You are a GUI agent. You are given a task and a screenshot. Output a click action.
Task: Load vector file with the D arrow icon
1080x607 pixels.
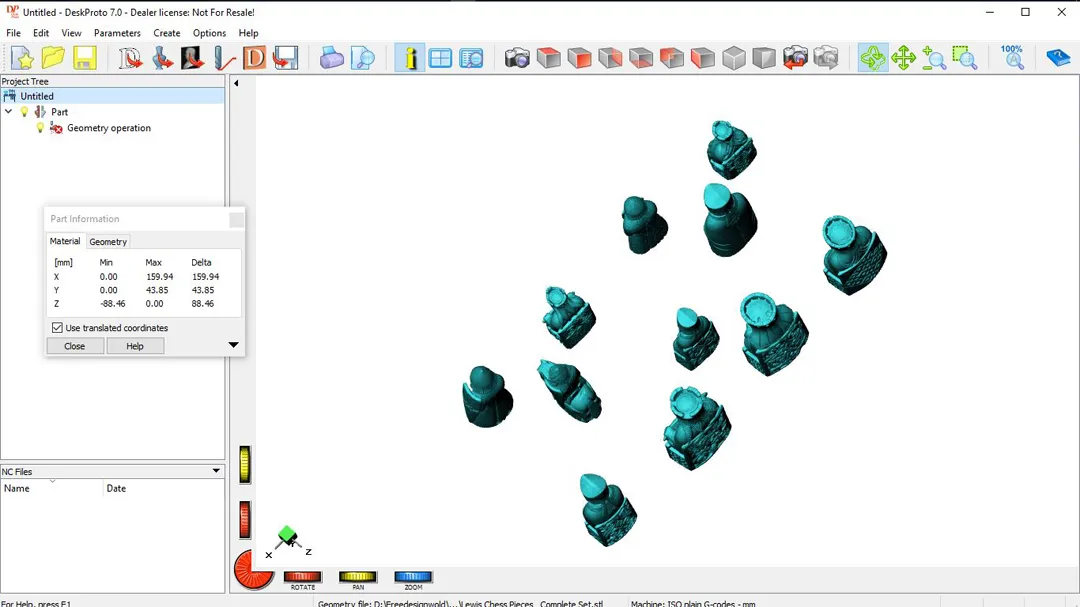[x=129, y=58]
